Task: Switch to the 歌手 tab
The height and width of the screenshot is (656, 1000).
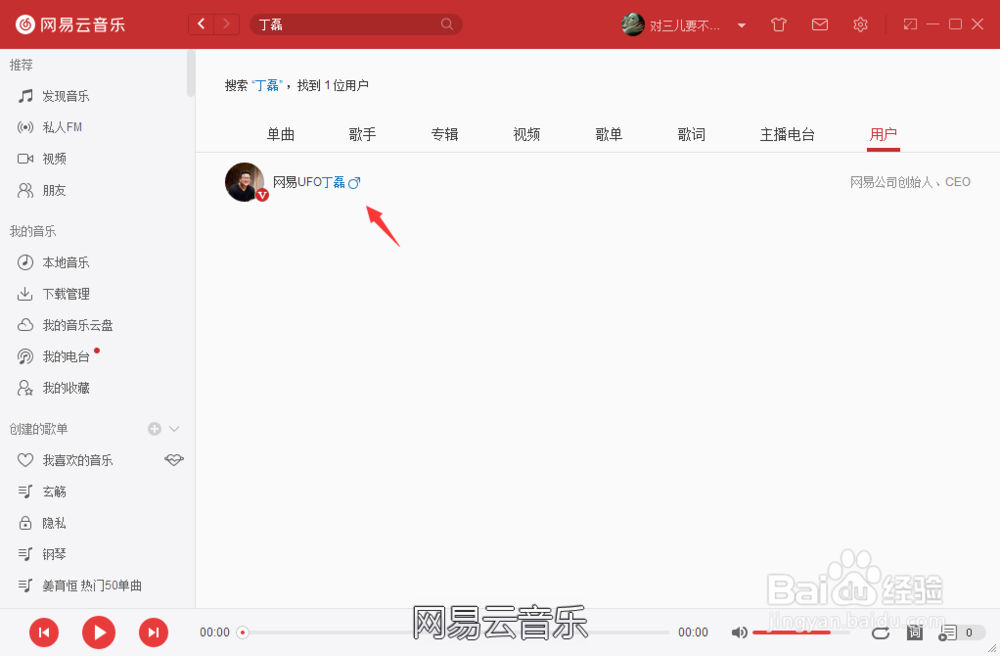Action: click(x=362, y=135)
